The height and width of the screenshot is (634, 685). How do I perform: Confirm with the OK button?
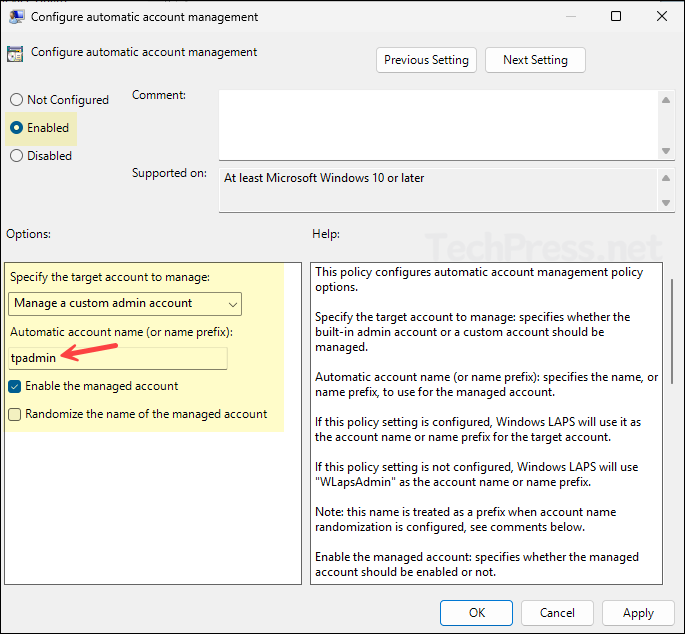[477, 613]
